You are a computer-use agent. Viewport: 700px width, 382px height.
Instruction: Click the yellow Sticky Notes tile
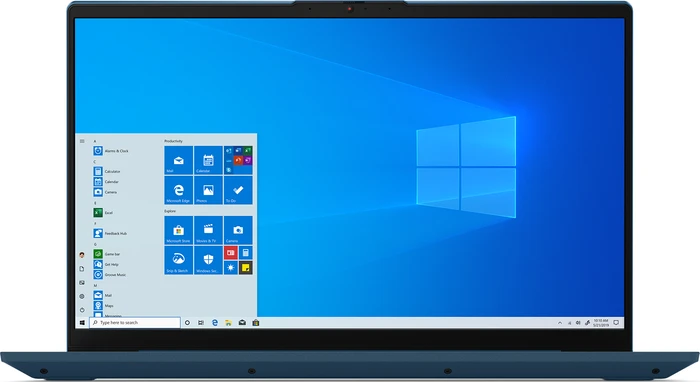[246, 268]
